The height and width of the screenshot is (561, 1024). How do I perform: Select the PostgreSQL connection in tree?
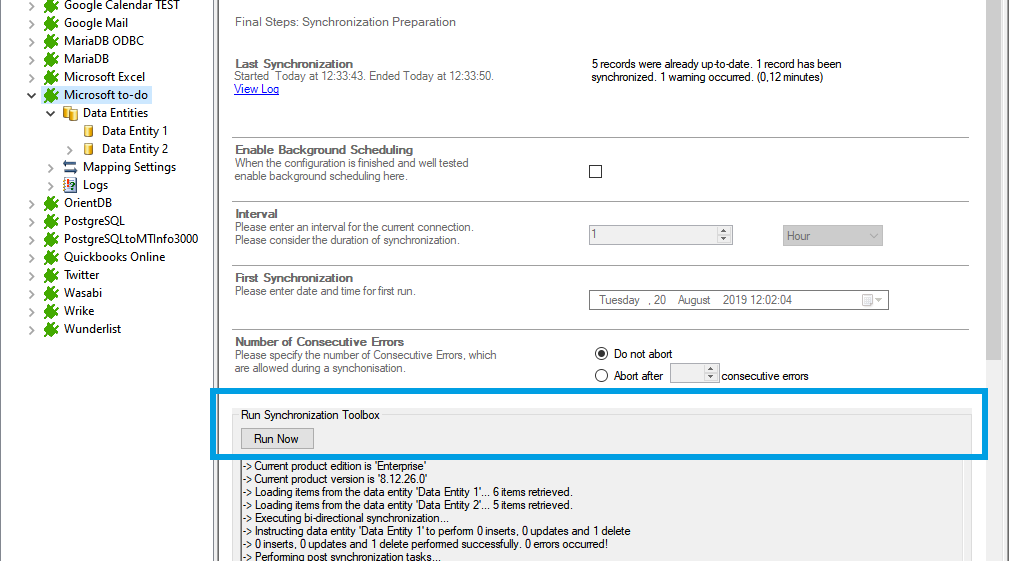94,221
